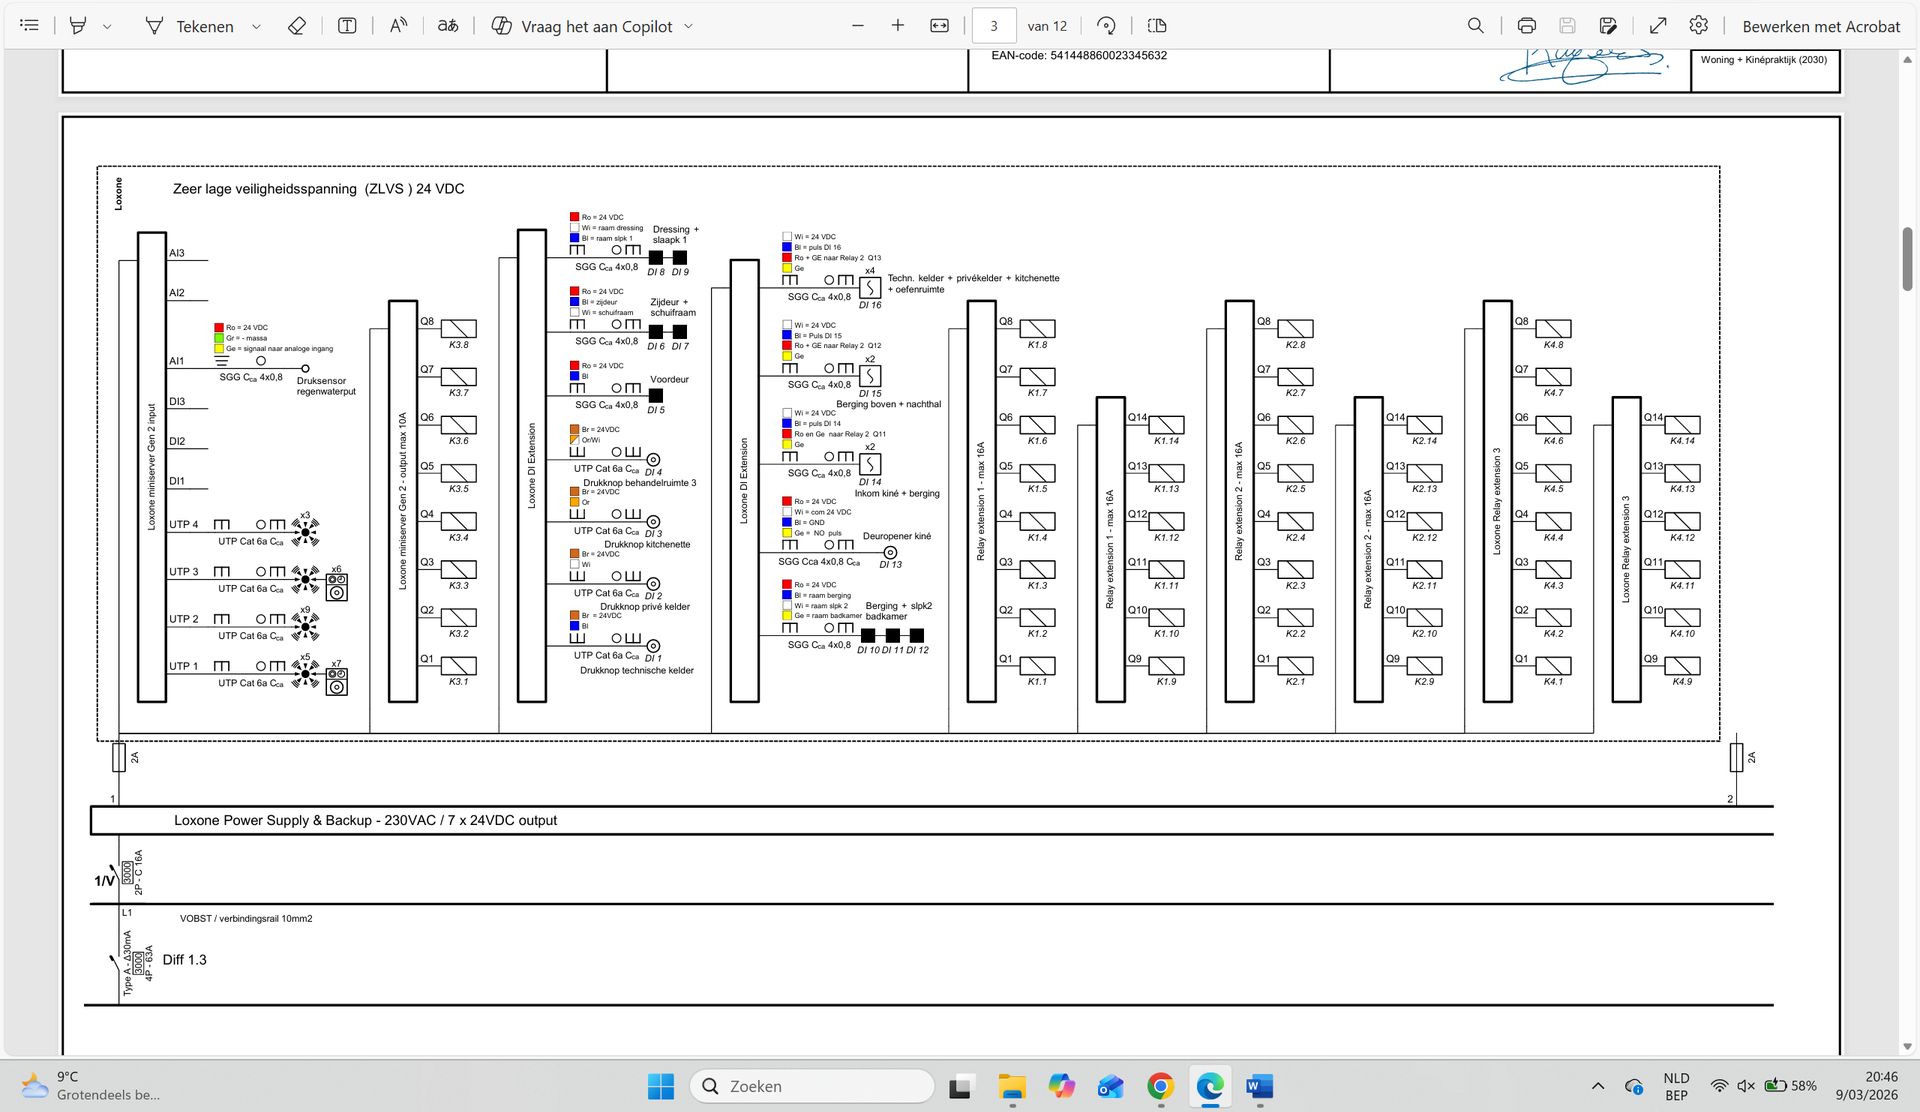Toggle the Page view layout button
The height and width of the screenshot is (1112, 1920).
[1157, 26]
